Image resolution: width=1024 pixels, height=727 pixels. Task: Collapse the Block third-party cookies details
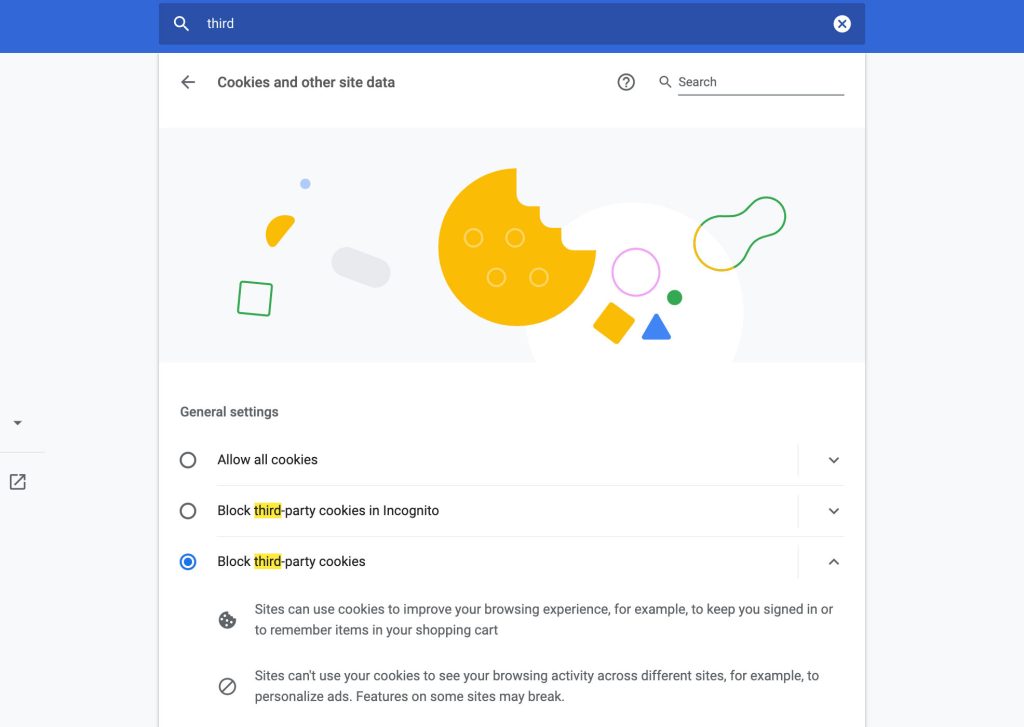point(833,561)
